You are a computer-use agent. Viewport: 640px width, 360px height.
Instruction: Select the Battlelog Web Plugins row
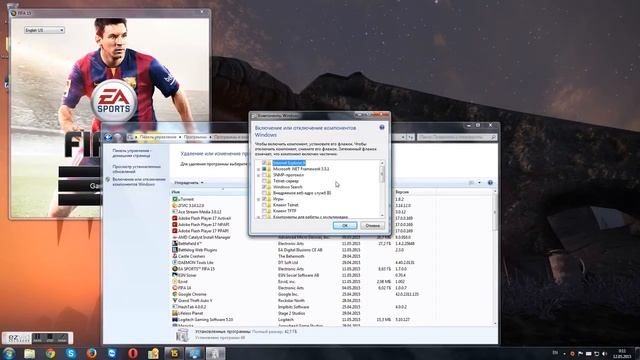[x=333, y=250]
